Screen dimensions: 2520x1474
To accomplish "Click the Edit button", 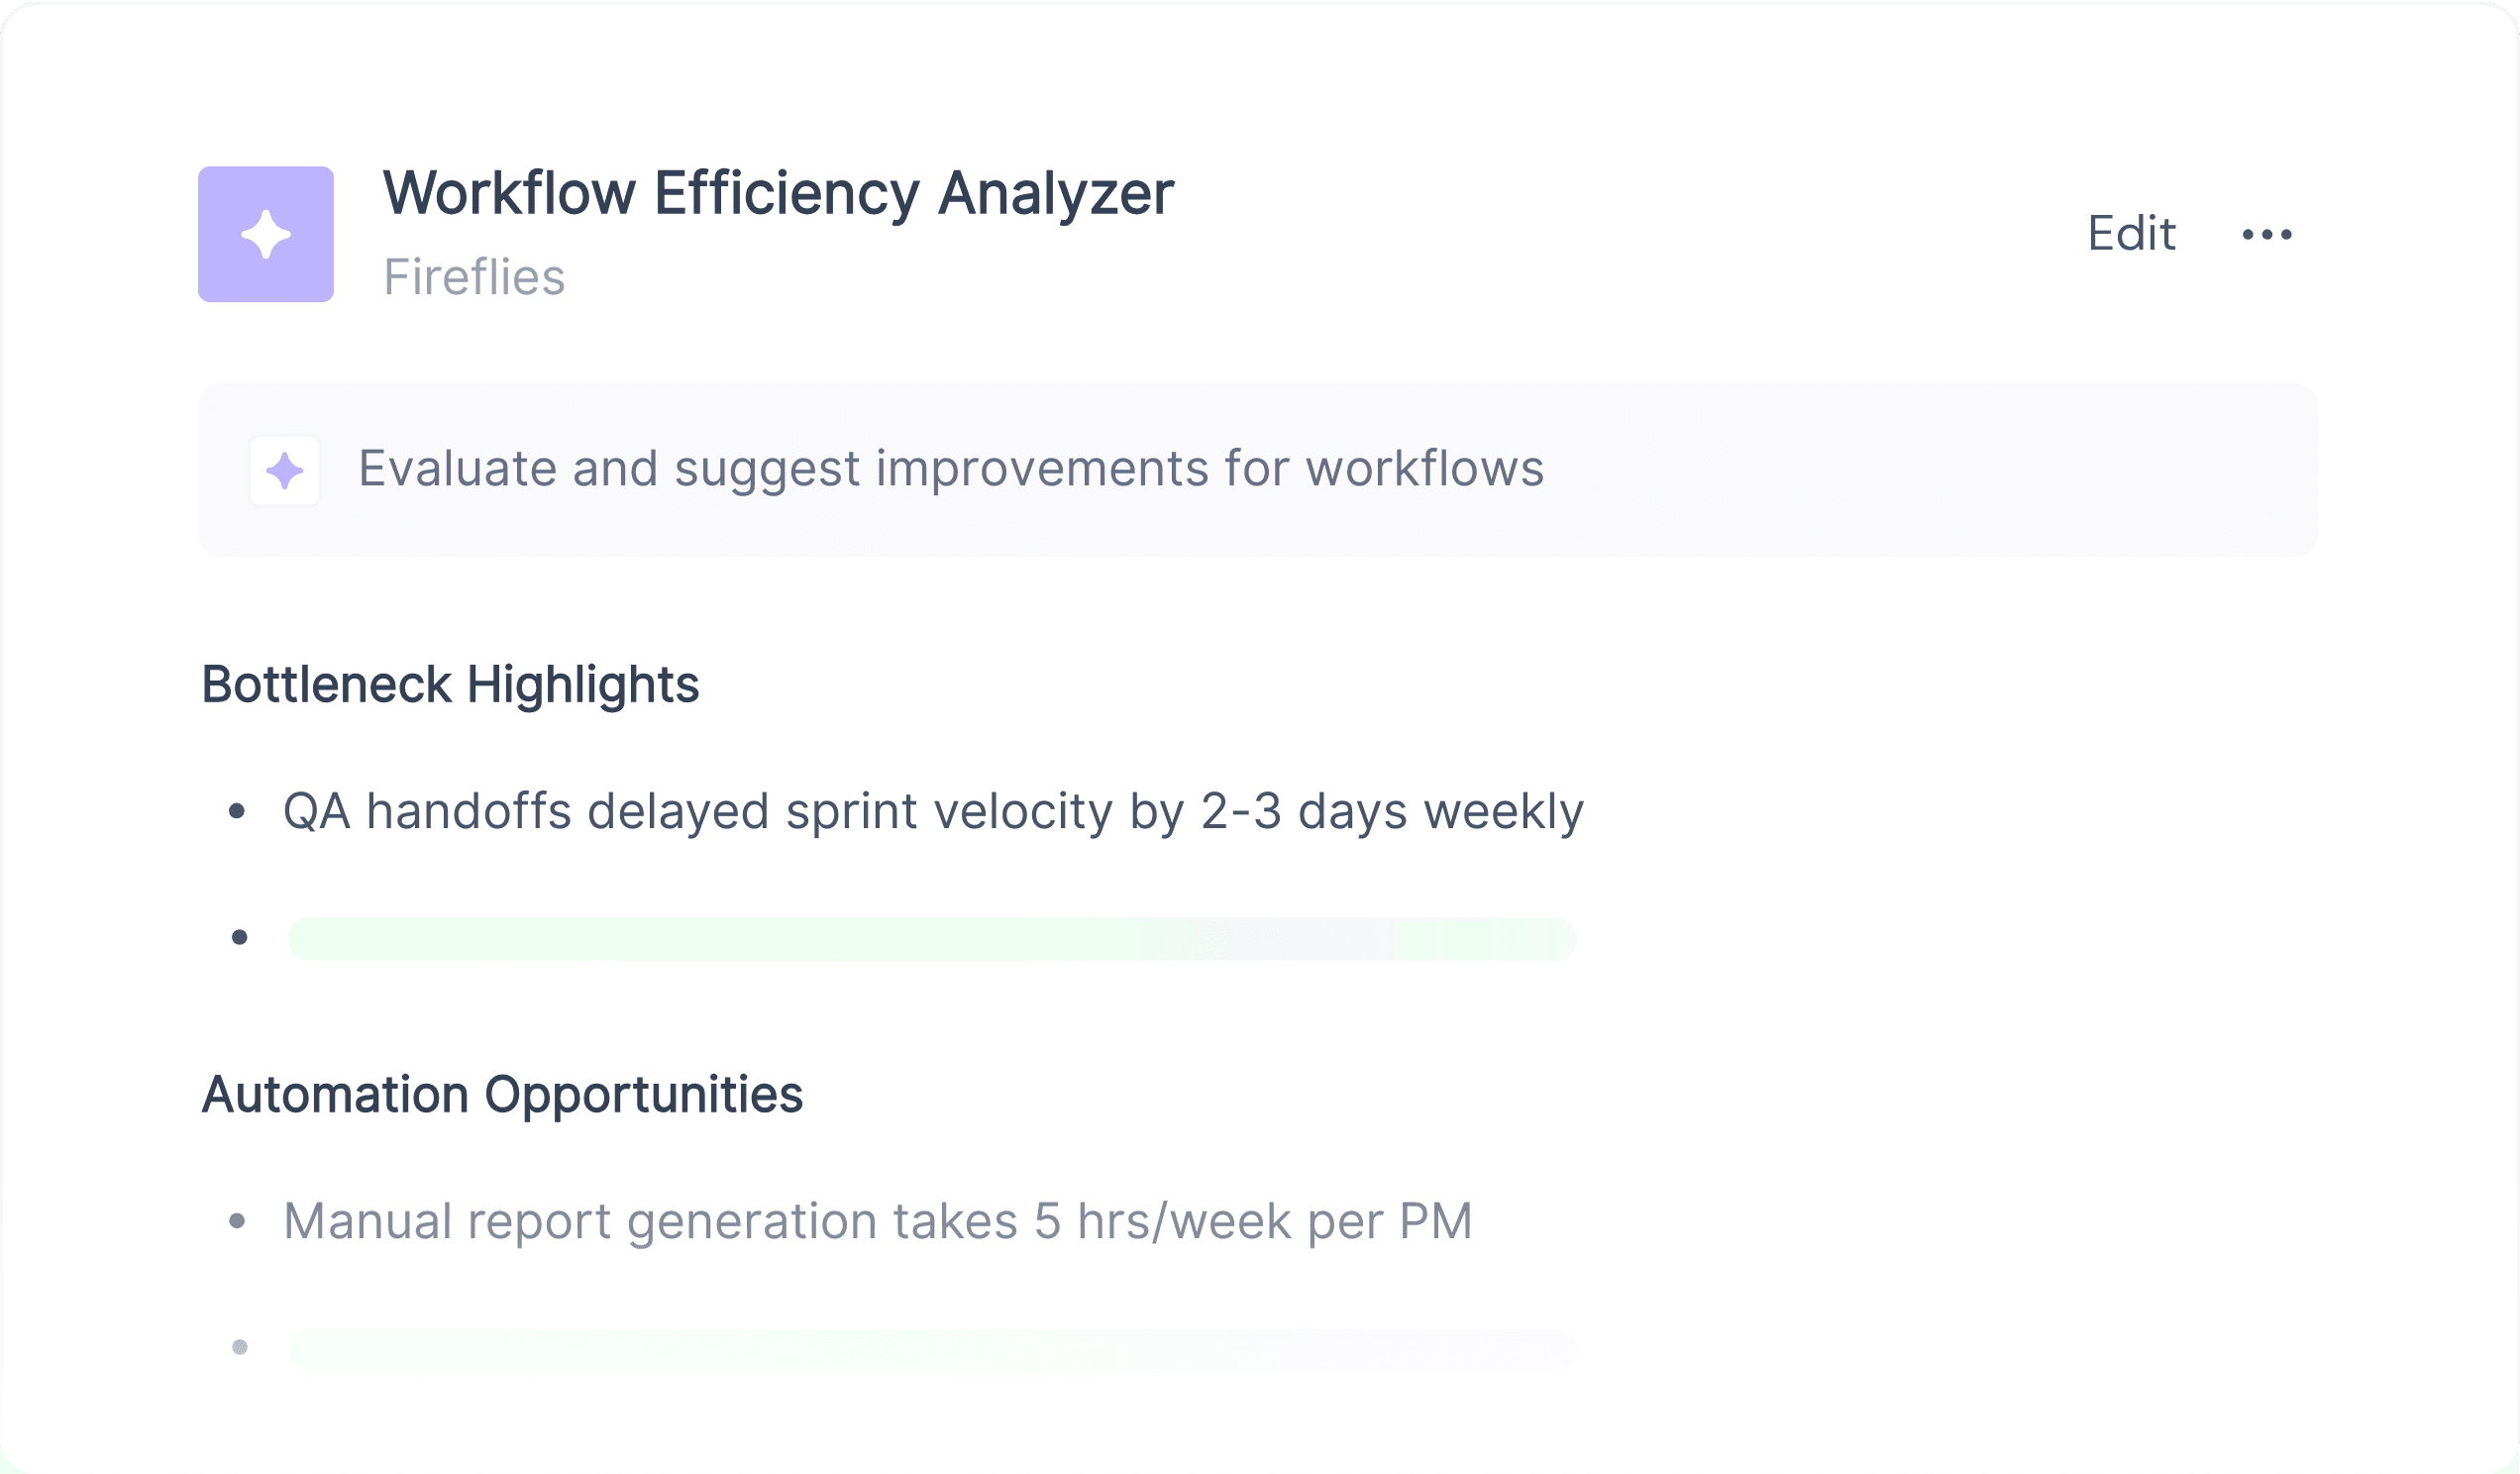I will coord(2131,233).
